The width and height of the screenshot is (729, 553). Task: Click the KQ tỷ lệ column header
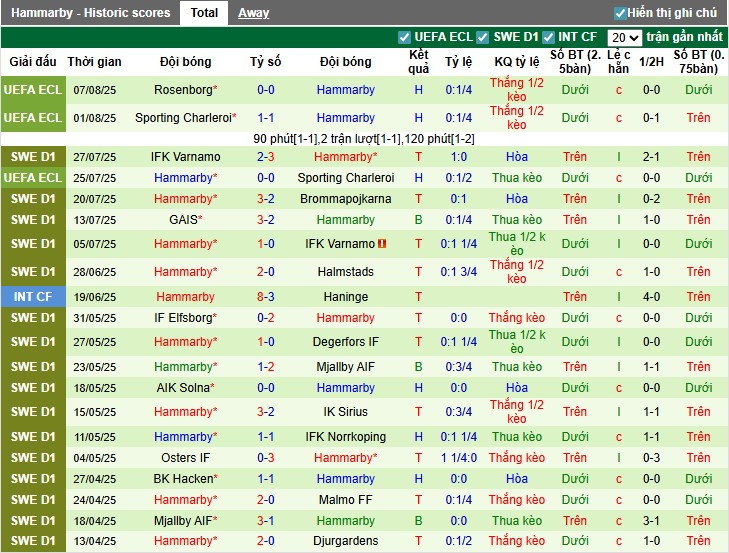click(517, 62)
